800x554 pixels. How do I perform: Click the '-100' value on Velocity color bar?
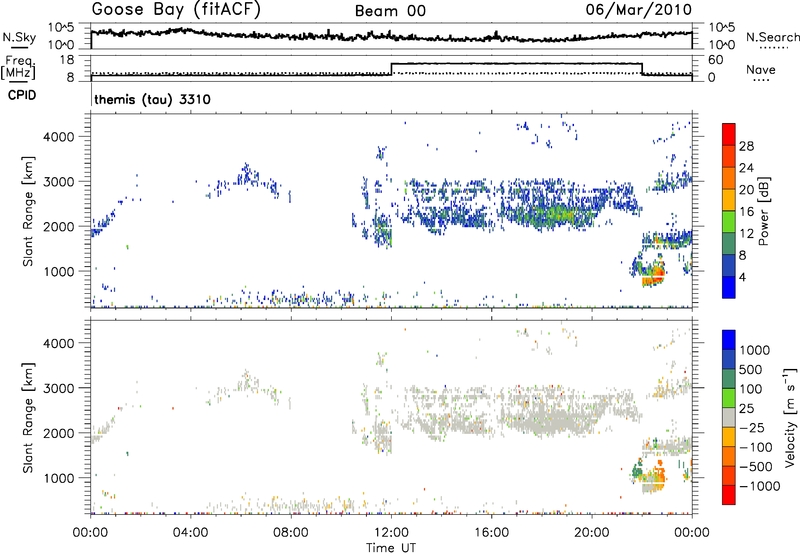(x=756, y=447)
